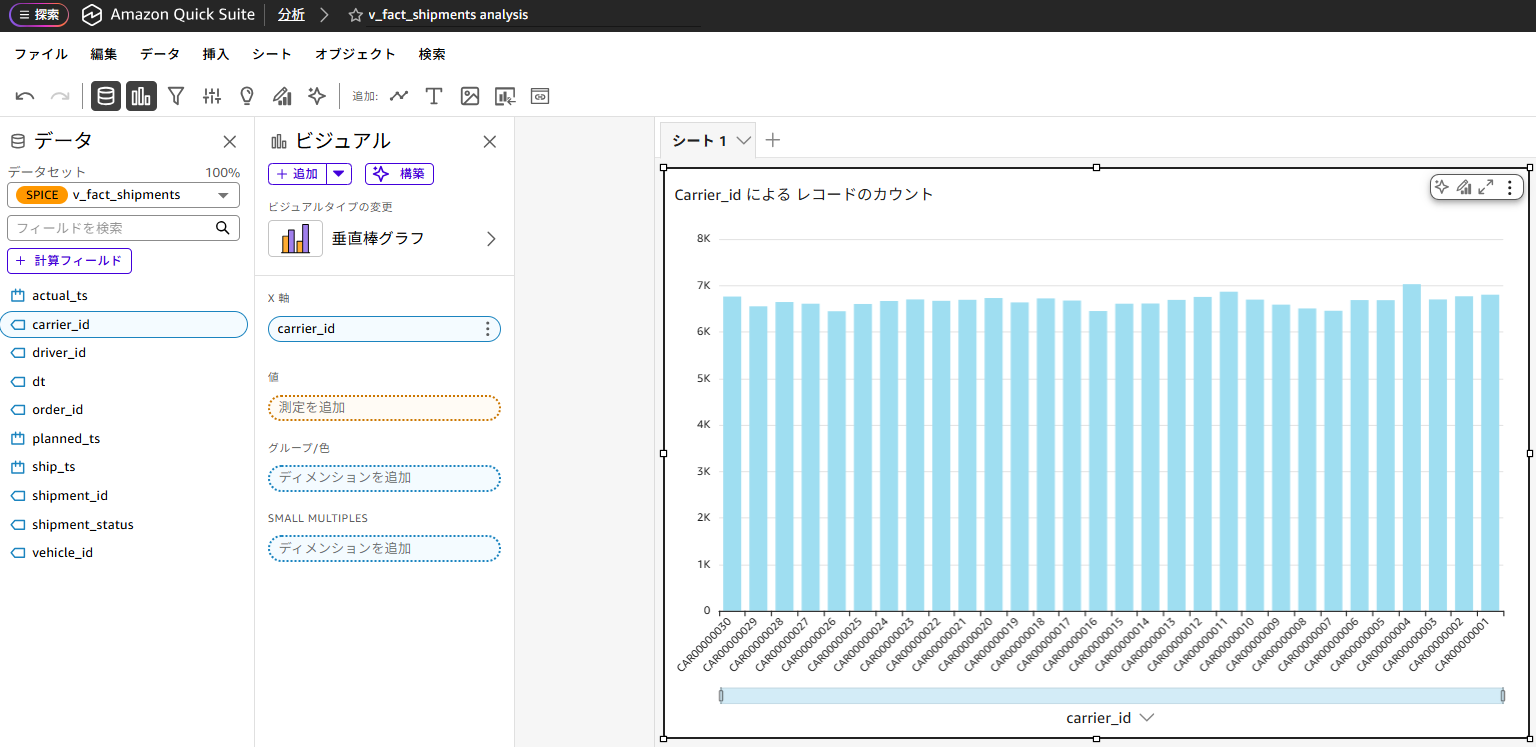
Task: Click the chart's horizontal range scrollbar
Action: click(1111, 695)
